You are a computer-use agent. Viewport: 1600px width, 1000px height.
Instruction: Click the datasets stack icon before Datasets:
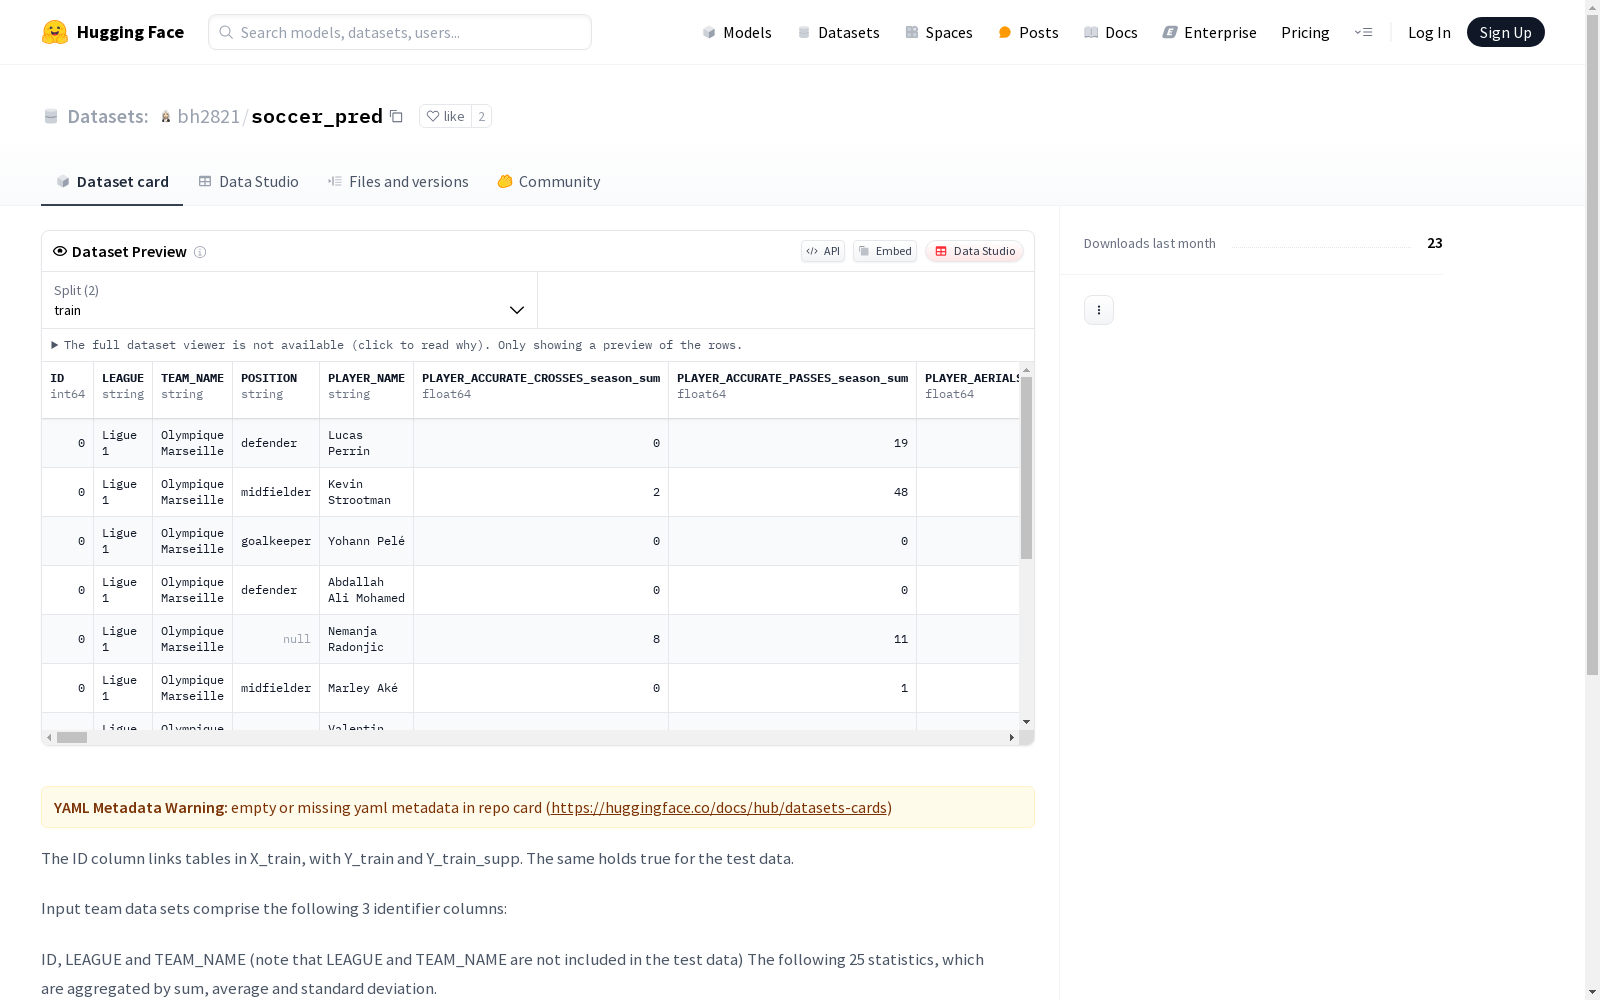pyautogui.click(x=51, y=117)
